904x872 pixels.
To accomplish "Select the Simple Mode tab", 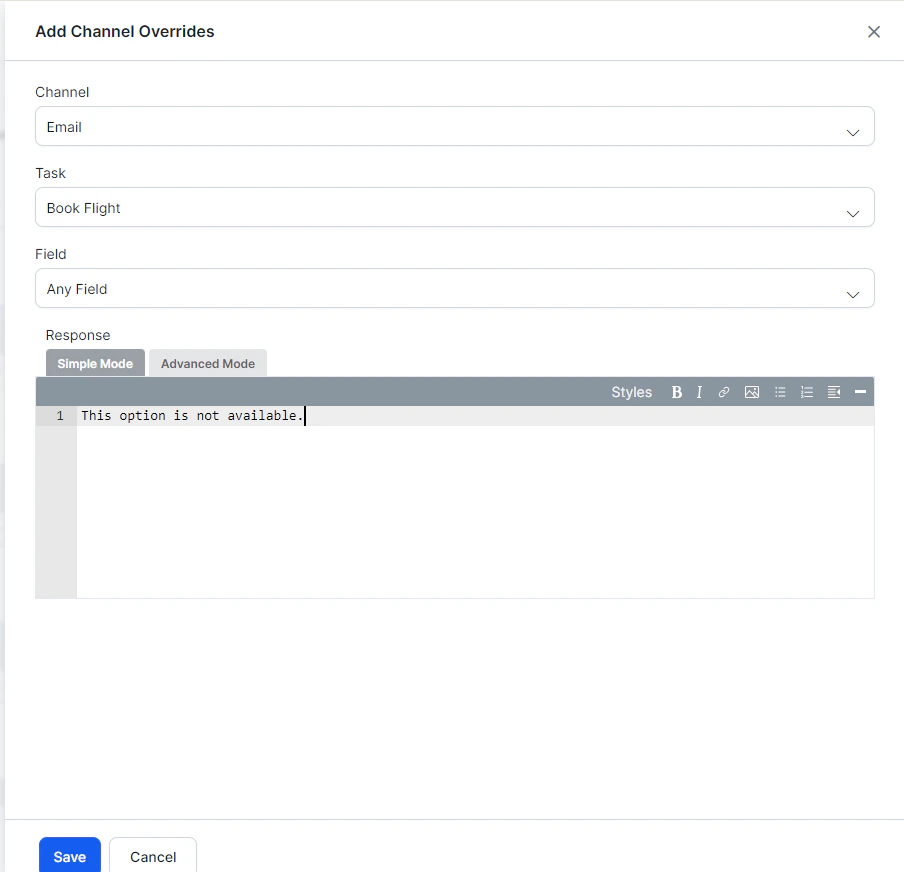I will tap(94, 363).
